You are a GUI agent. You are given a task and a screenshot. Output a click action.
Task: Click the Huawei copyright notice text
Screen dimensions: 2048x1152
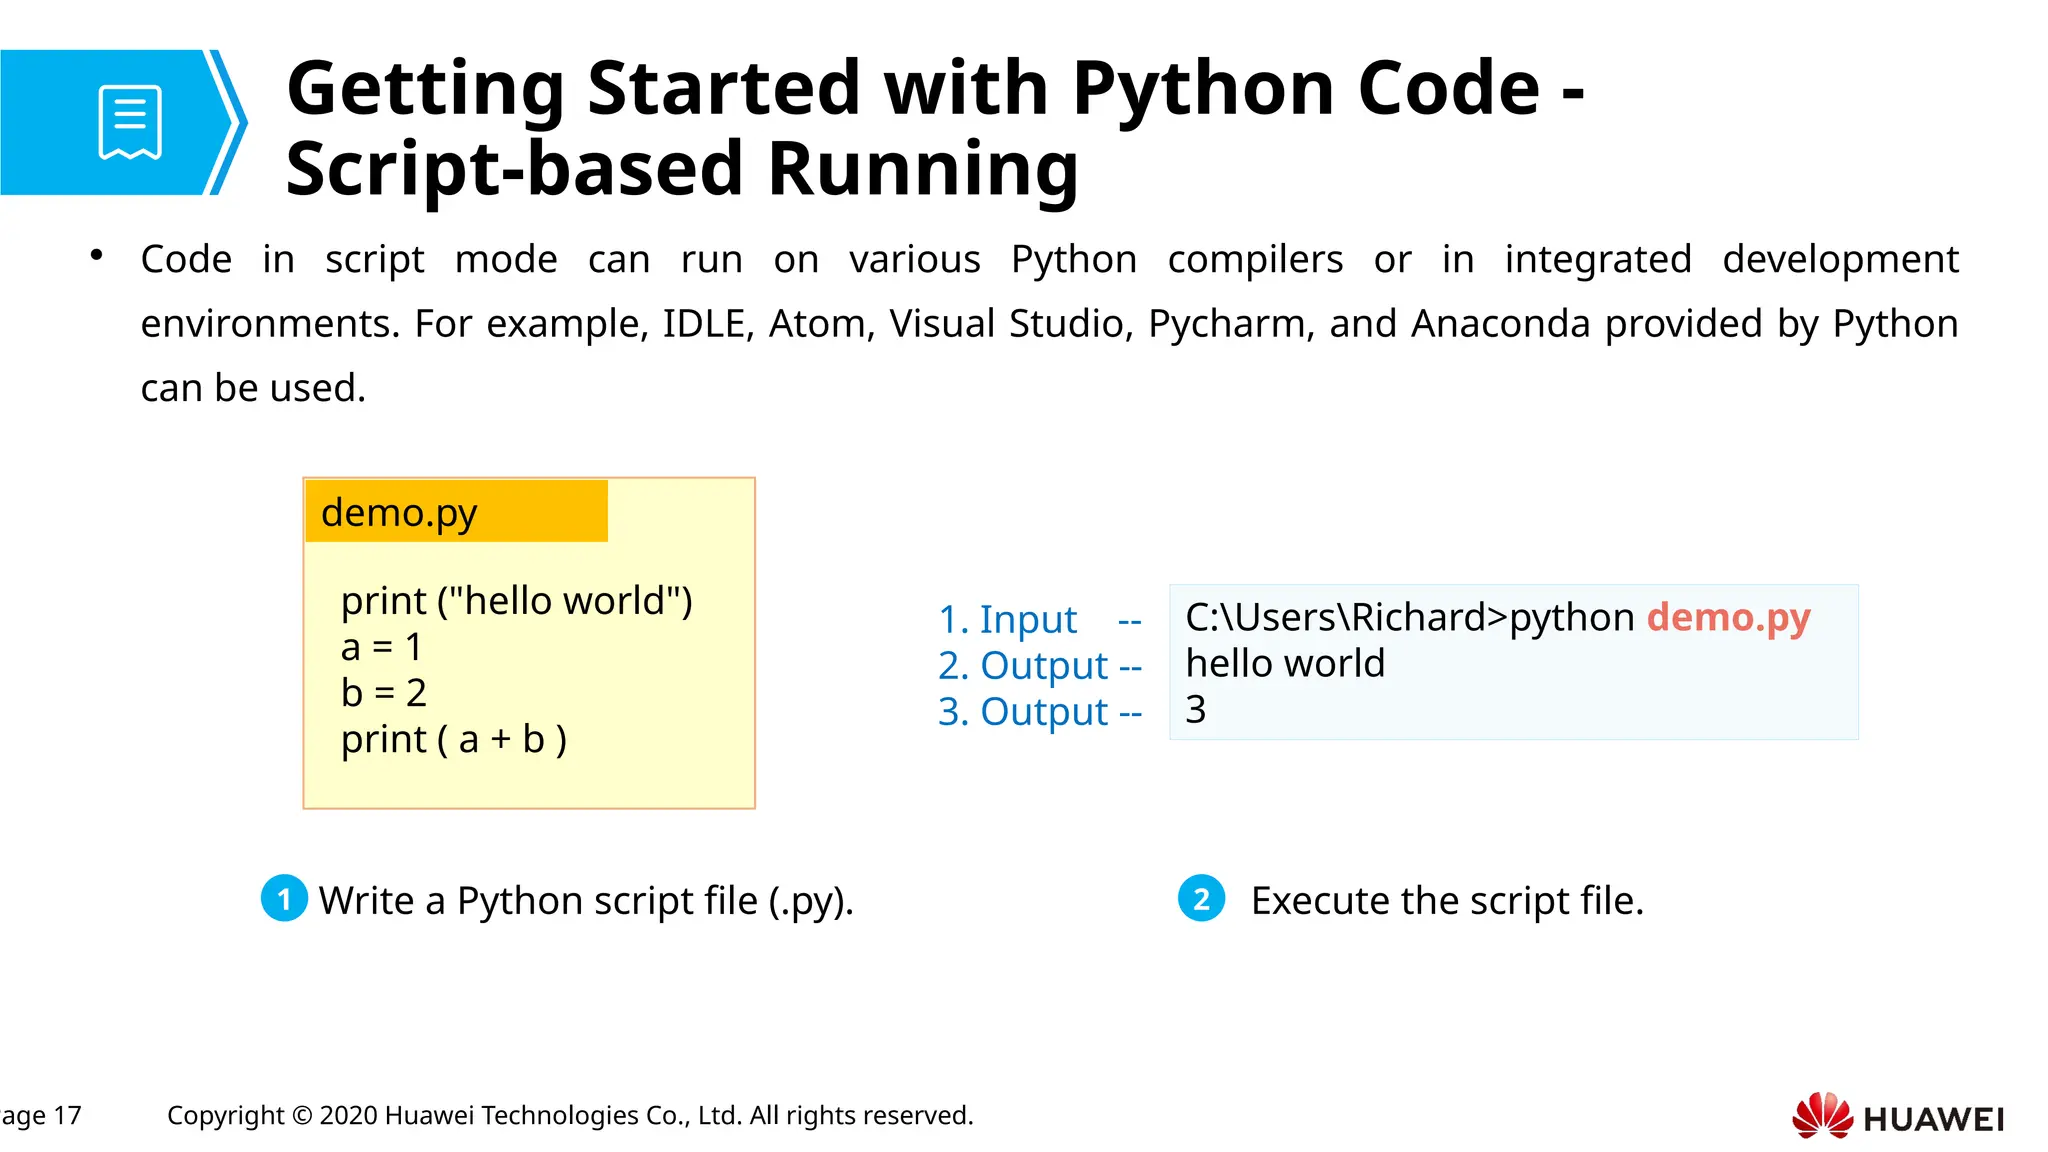570,1115
